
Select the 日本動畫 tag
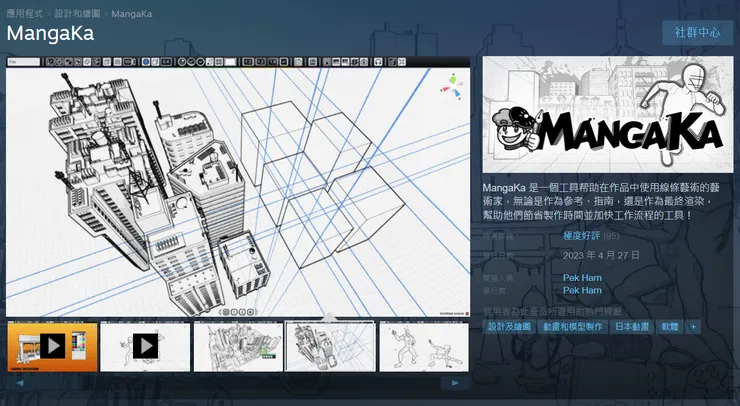tap(632, 327)
